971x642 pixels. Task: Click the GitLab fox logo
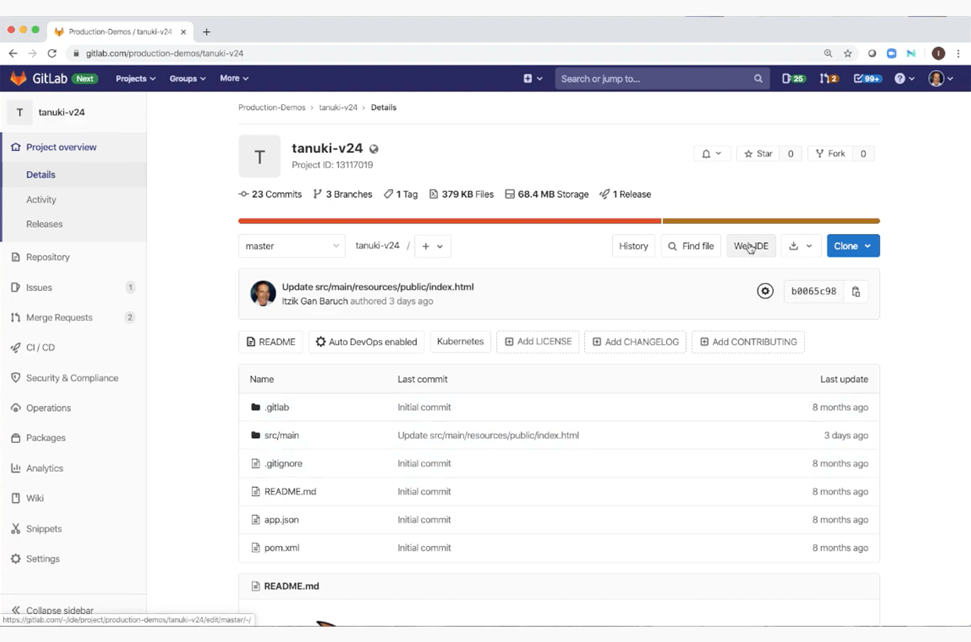(18, 78)
